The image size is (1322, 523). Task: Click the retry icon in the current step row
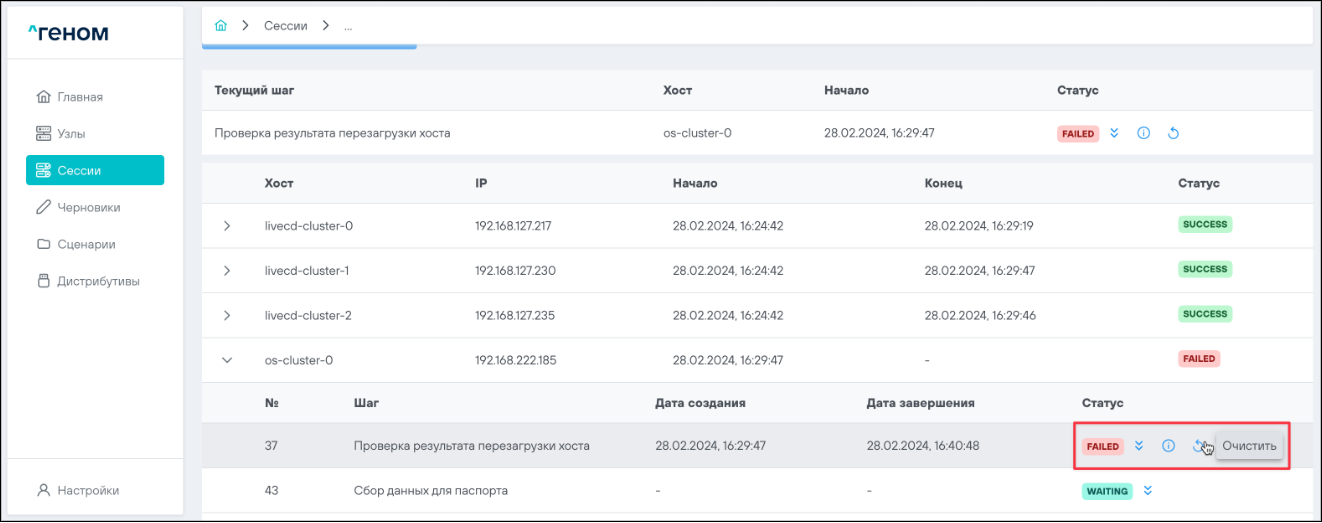pos(1174,133)
